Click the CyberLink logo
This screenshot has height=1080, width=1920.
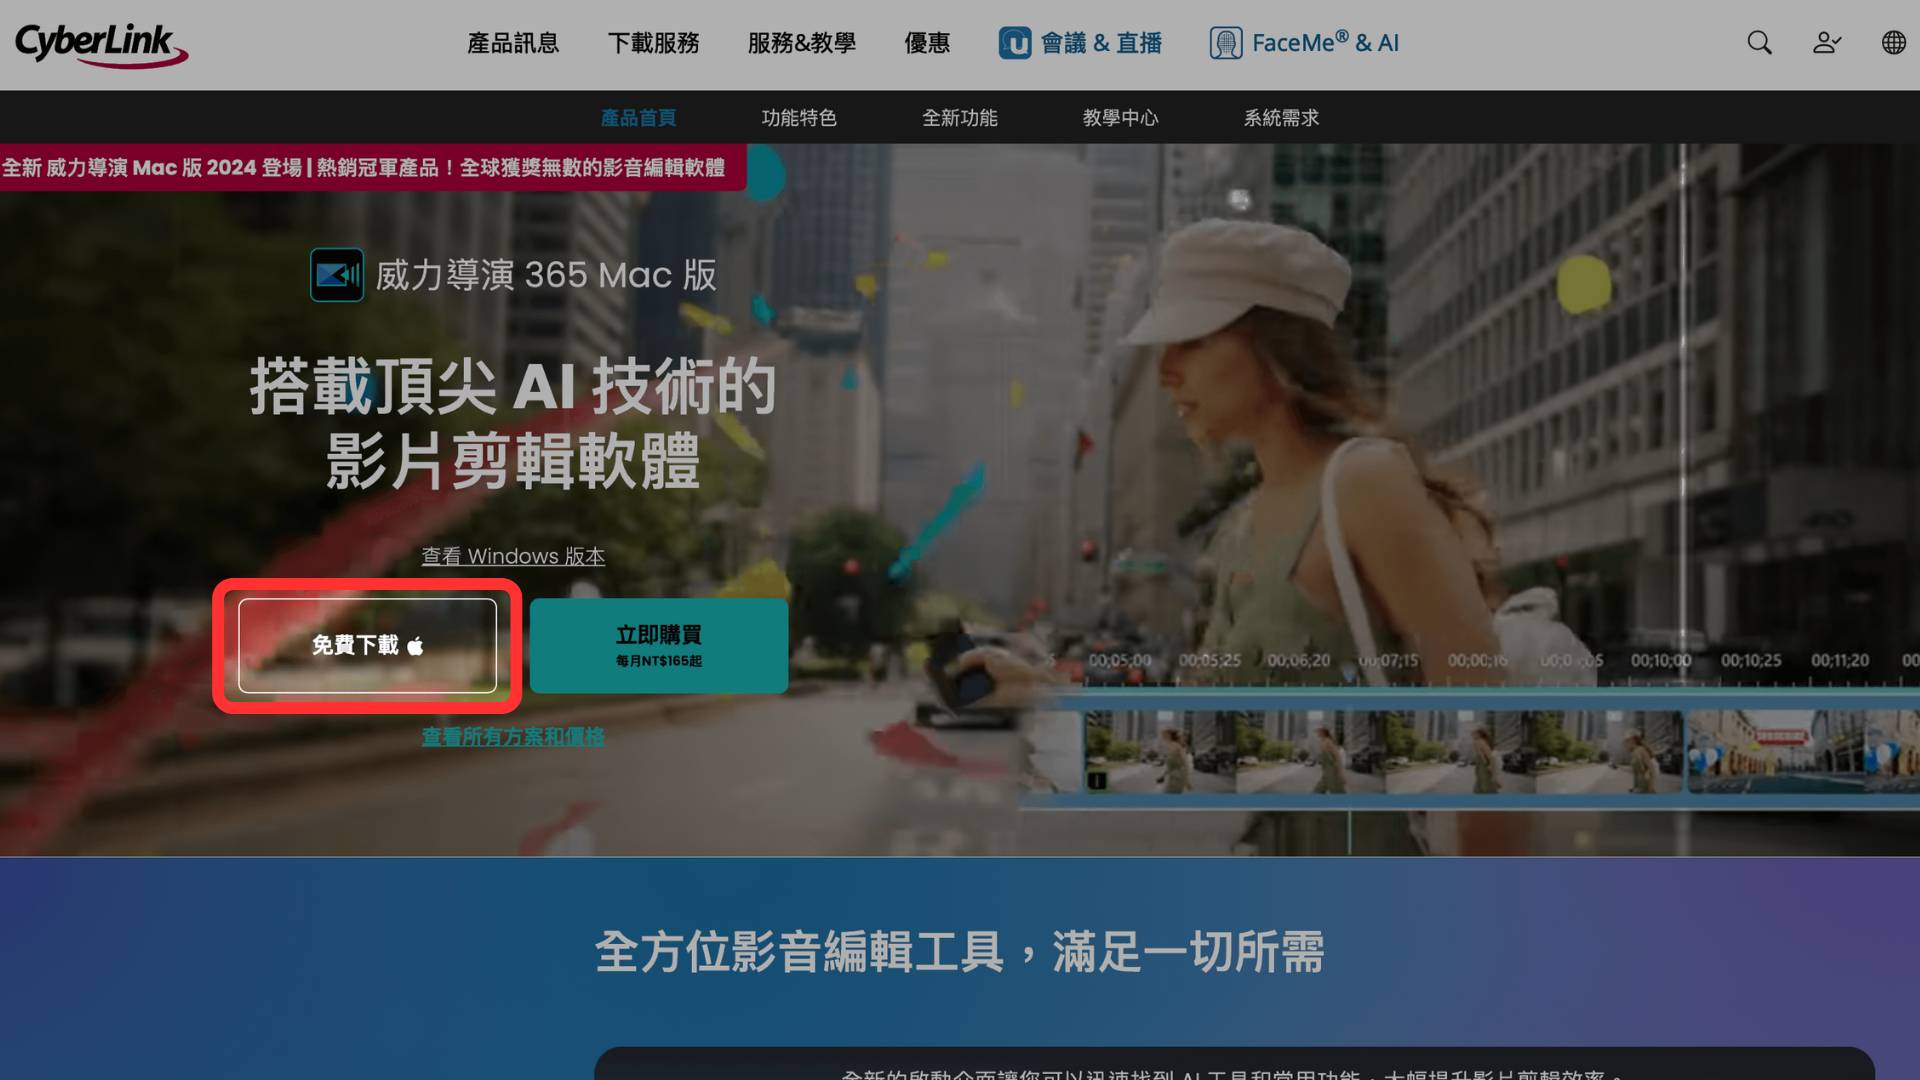(101, 44)
